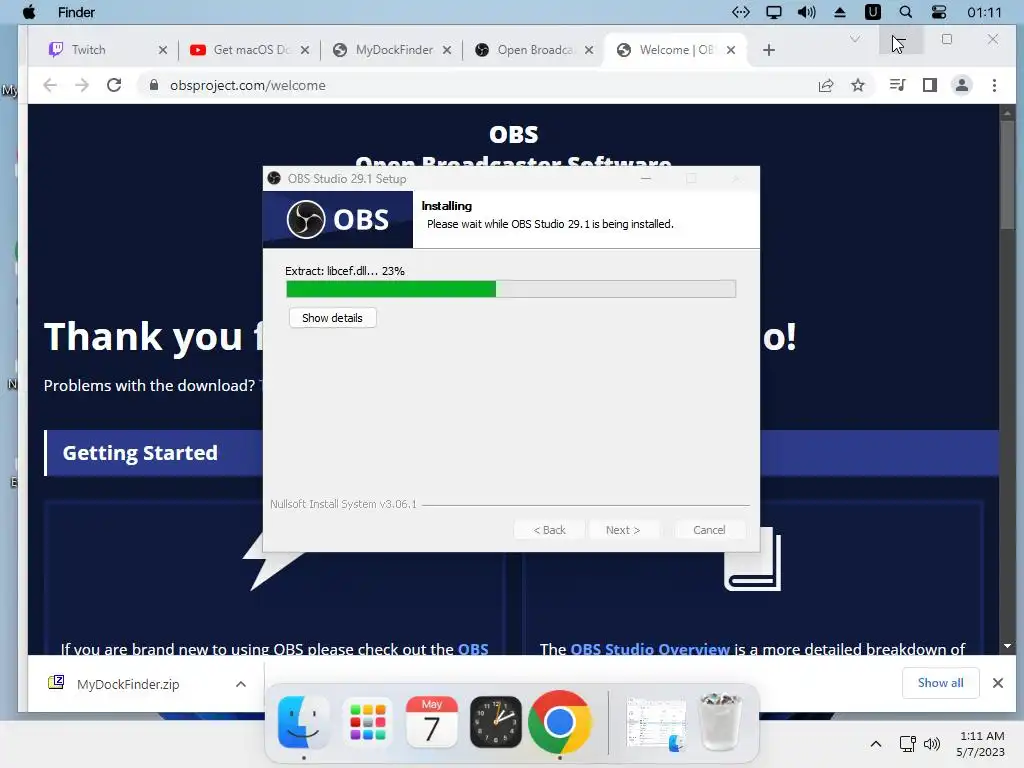Select the Welcome | OBS tab
This screenshot has height=768, width=1024.
point(676,50)
